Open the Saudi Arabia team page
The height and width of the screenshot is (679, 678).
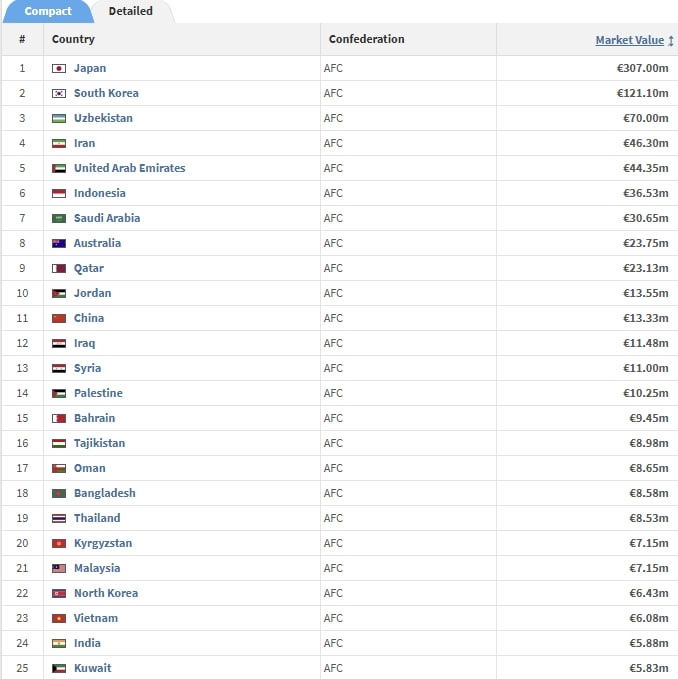tap(107, 218)
